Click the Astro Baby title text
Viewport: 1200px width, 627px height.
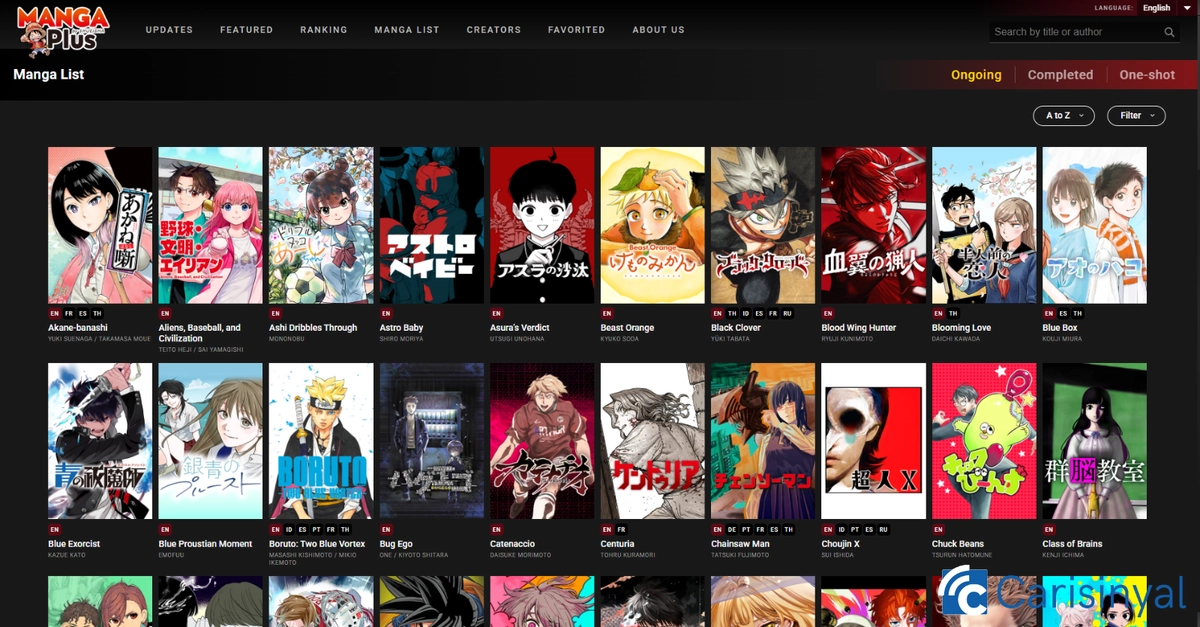(402, 328)
